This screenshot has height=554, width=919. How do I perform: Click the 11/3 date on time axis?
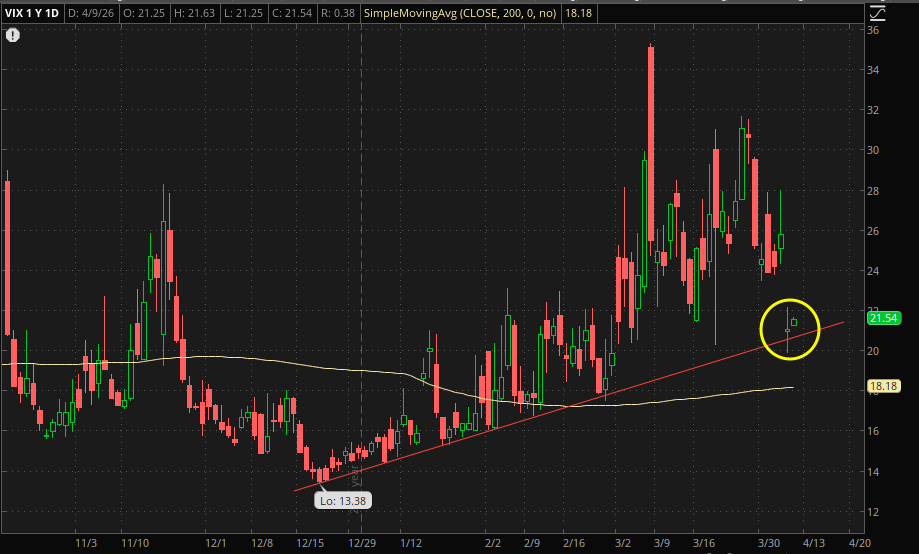[86, 543]
